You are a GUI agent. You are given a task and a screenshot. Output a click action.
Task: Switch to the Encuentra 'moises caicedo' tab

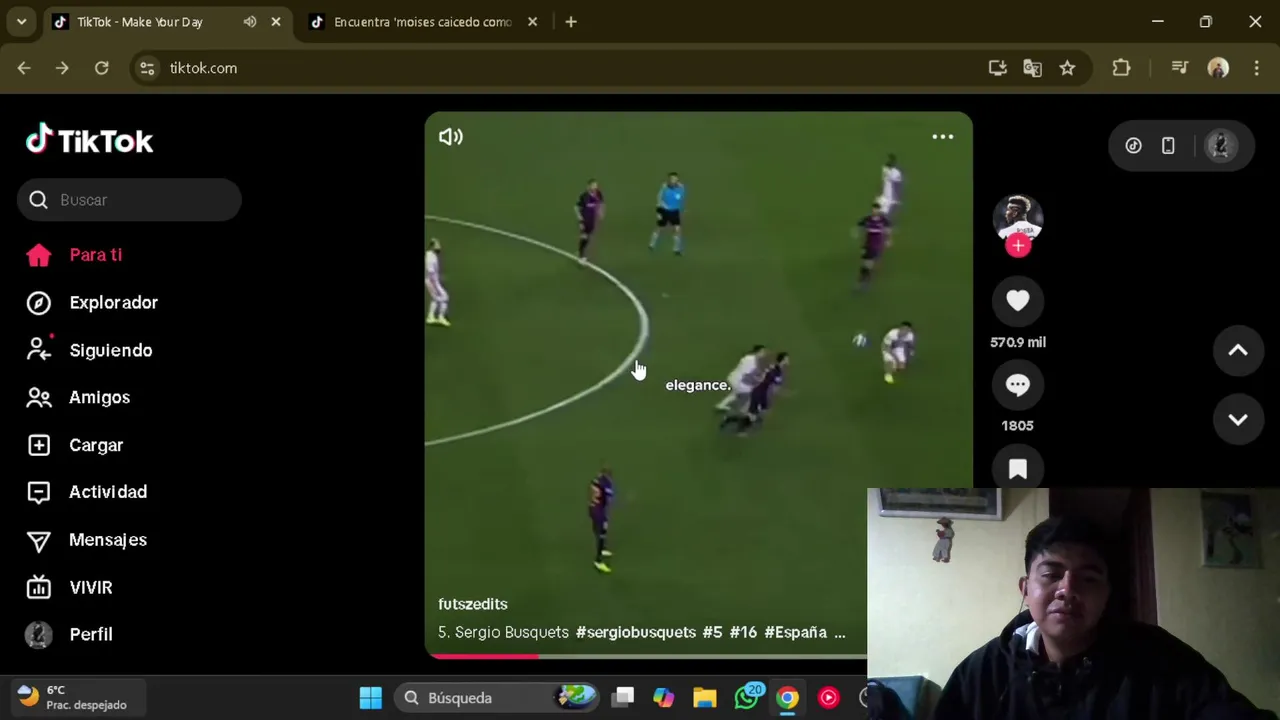pos(422,22)
